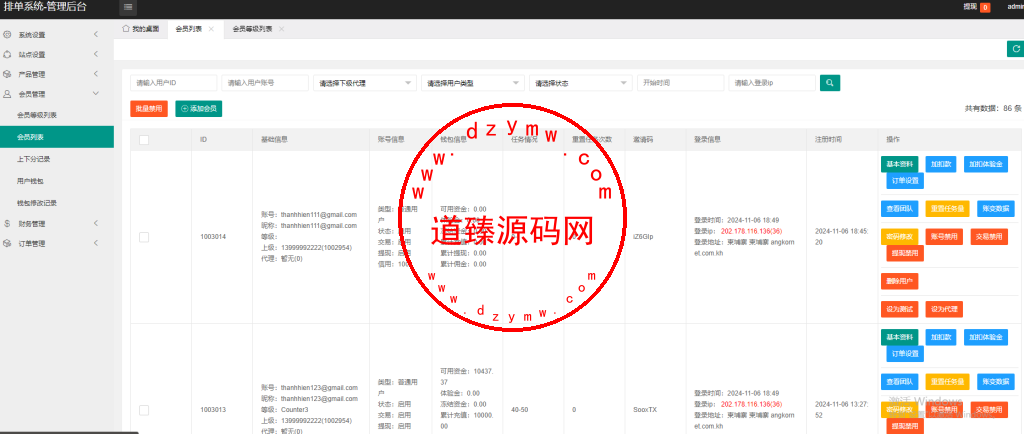This screenshot has height=434, width=1024.
Task: Open the 请选择用户类型 dropdown
Action: point(473,83)
